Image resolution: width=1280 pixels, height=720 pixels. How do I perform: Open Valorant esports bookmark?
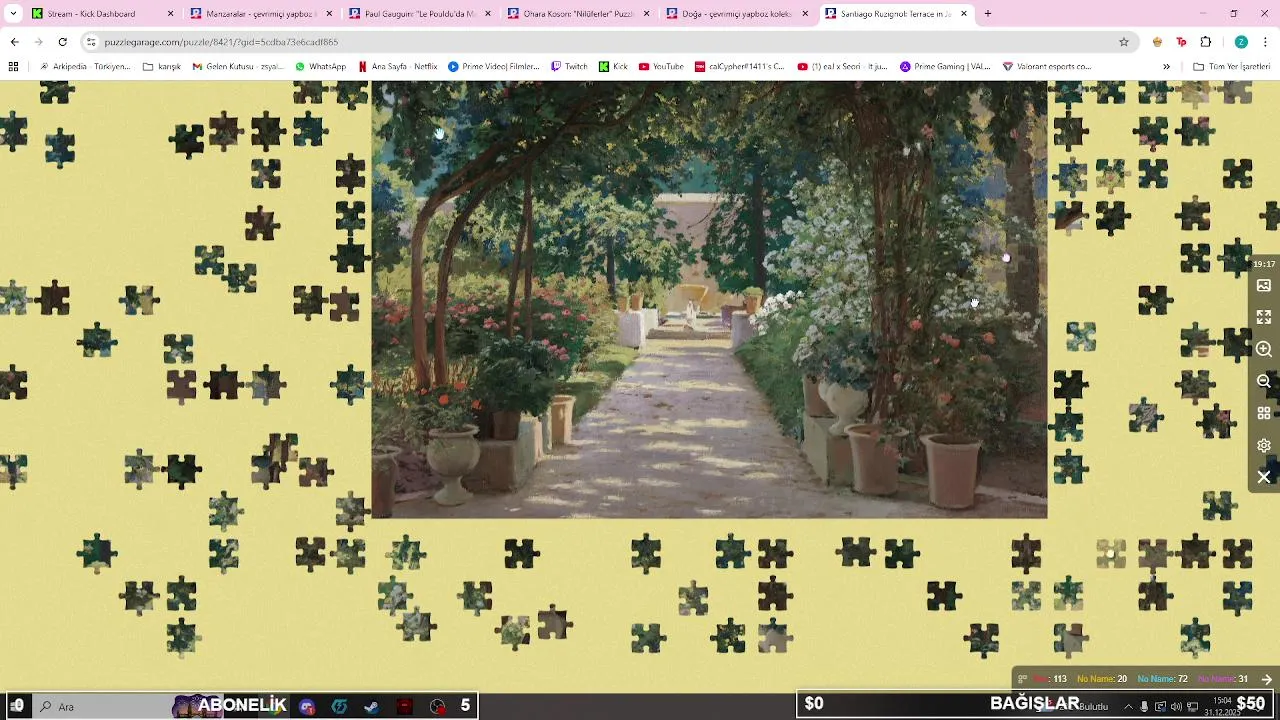[x=1047, y=67]
